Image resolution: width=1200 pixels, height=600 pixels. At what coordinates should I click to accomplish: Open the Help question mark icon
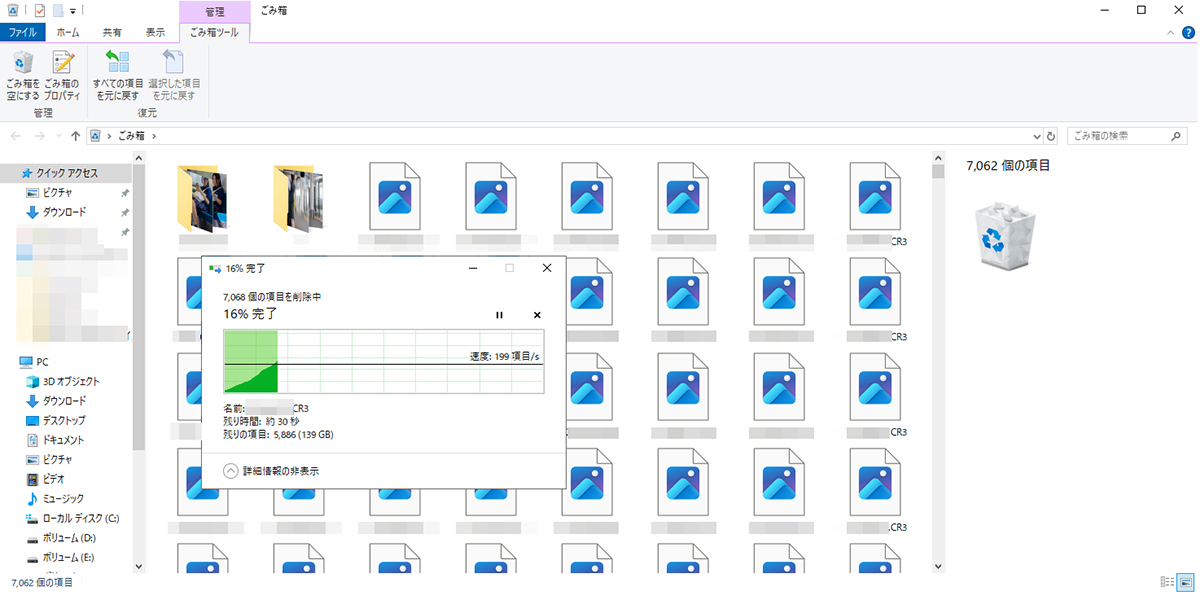coord(1188,32)
